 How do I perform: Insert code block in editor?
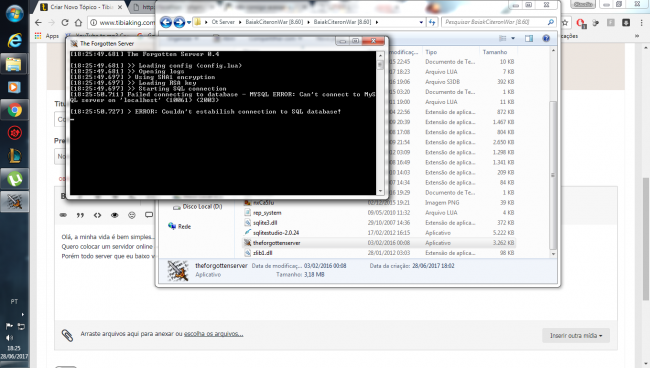(x=97, y=215)
